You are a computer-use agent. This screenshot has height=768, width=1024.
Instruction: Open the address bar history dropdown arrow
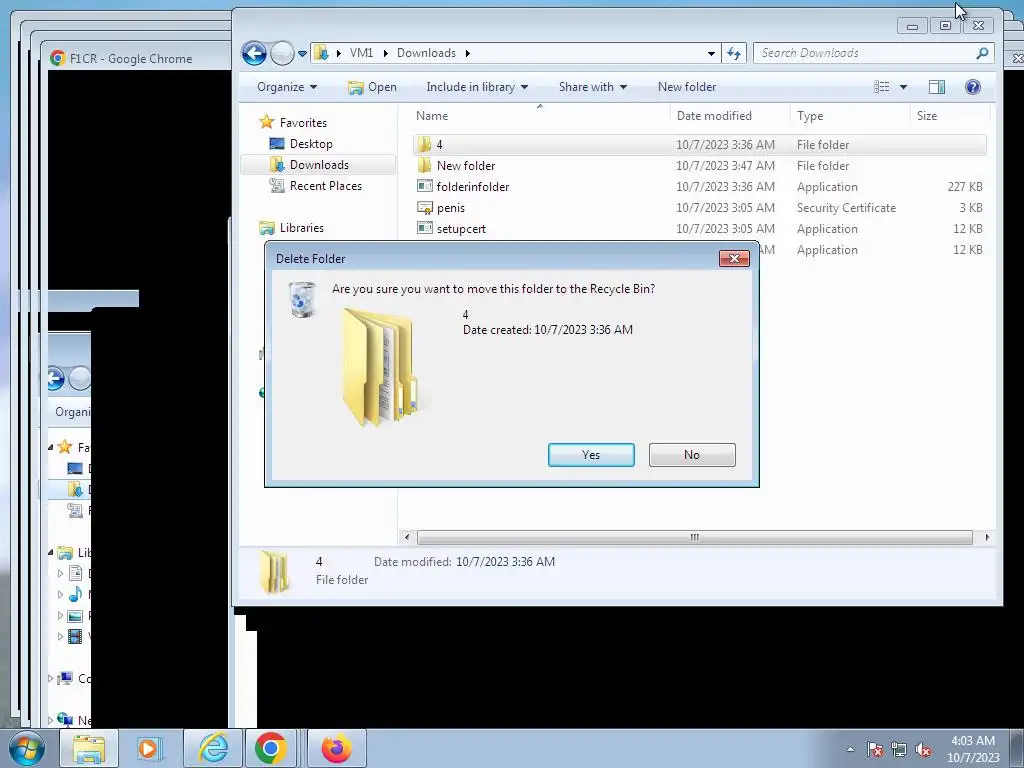(x=711, y=54)
